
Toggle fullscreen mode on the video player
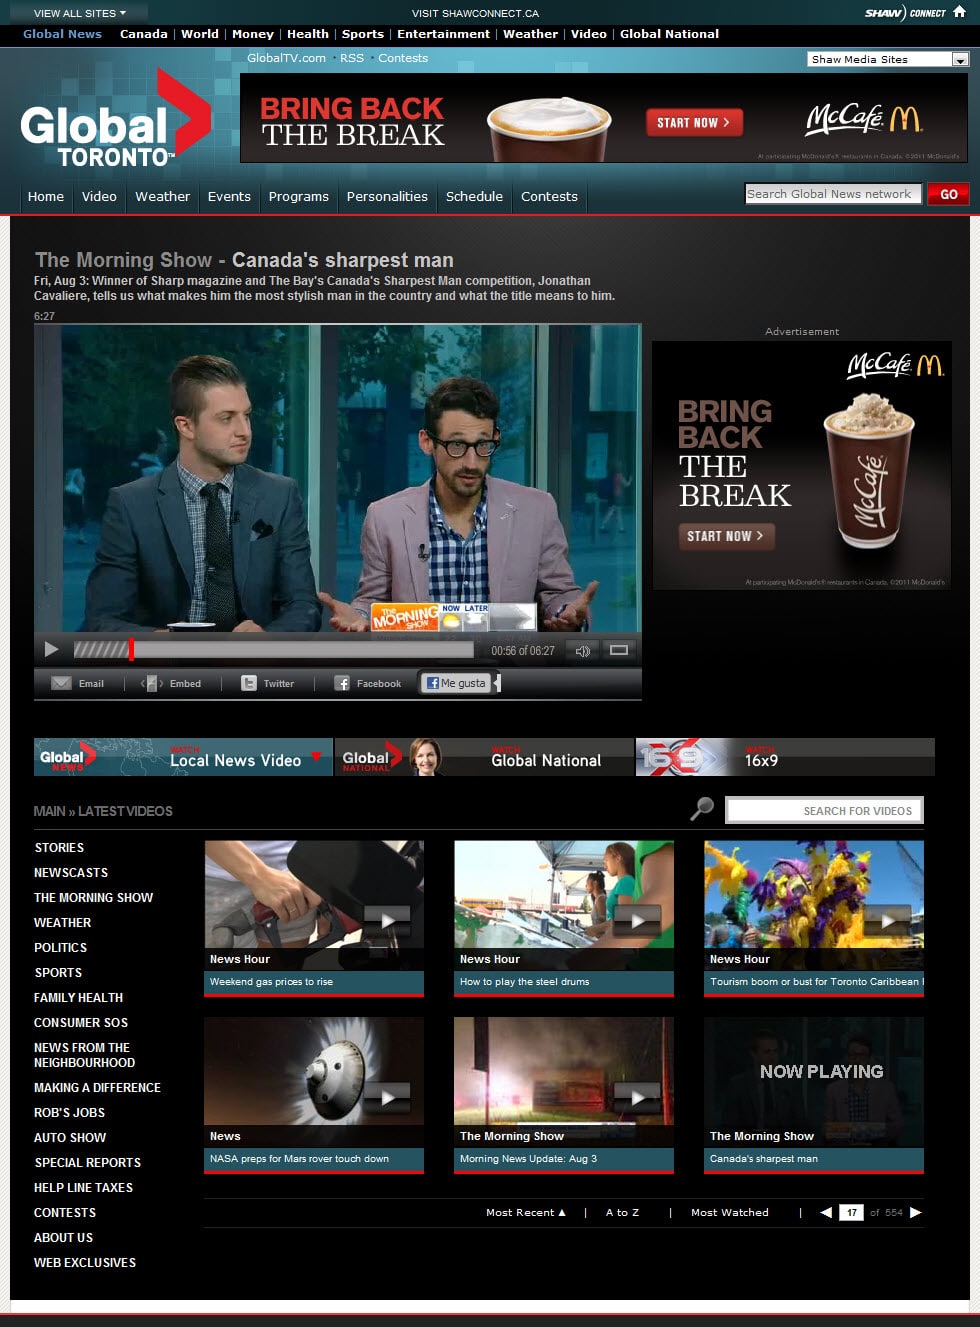pos(619,651)
